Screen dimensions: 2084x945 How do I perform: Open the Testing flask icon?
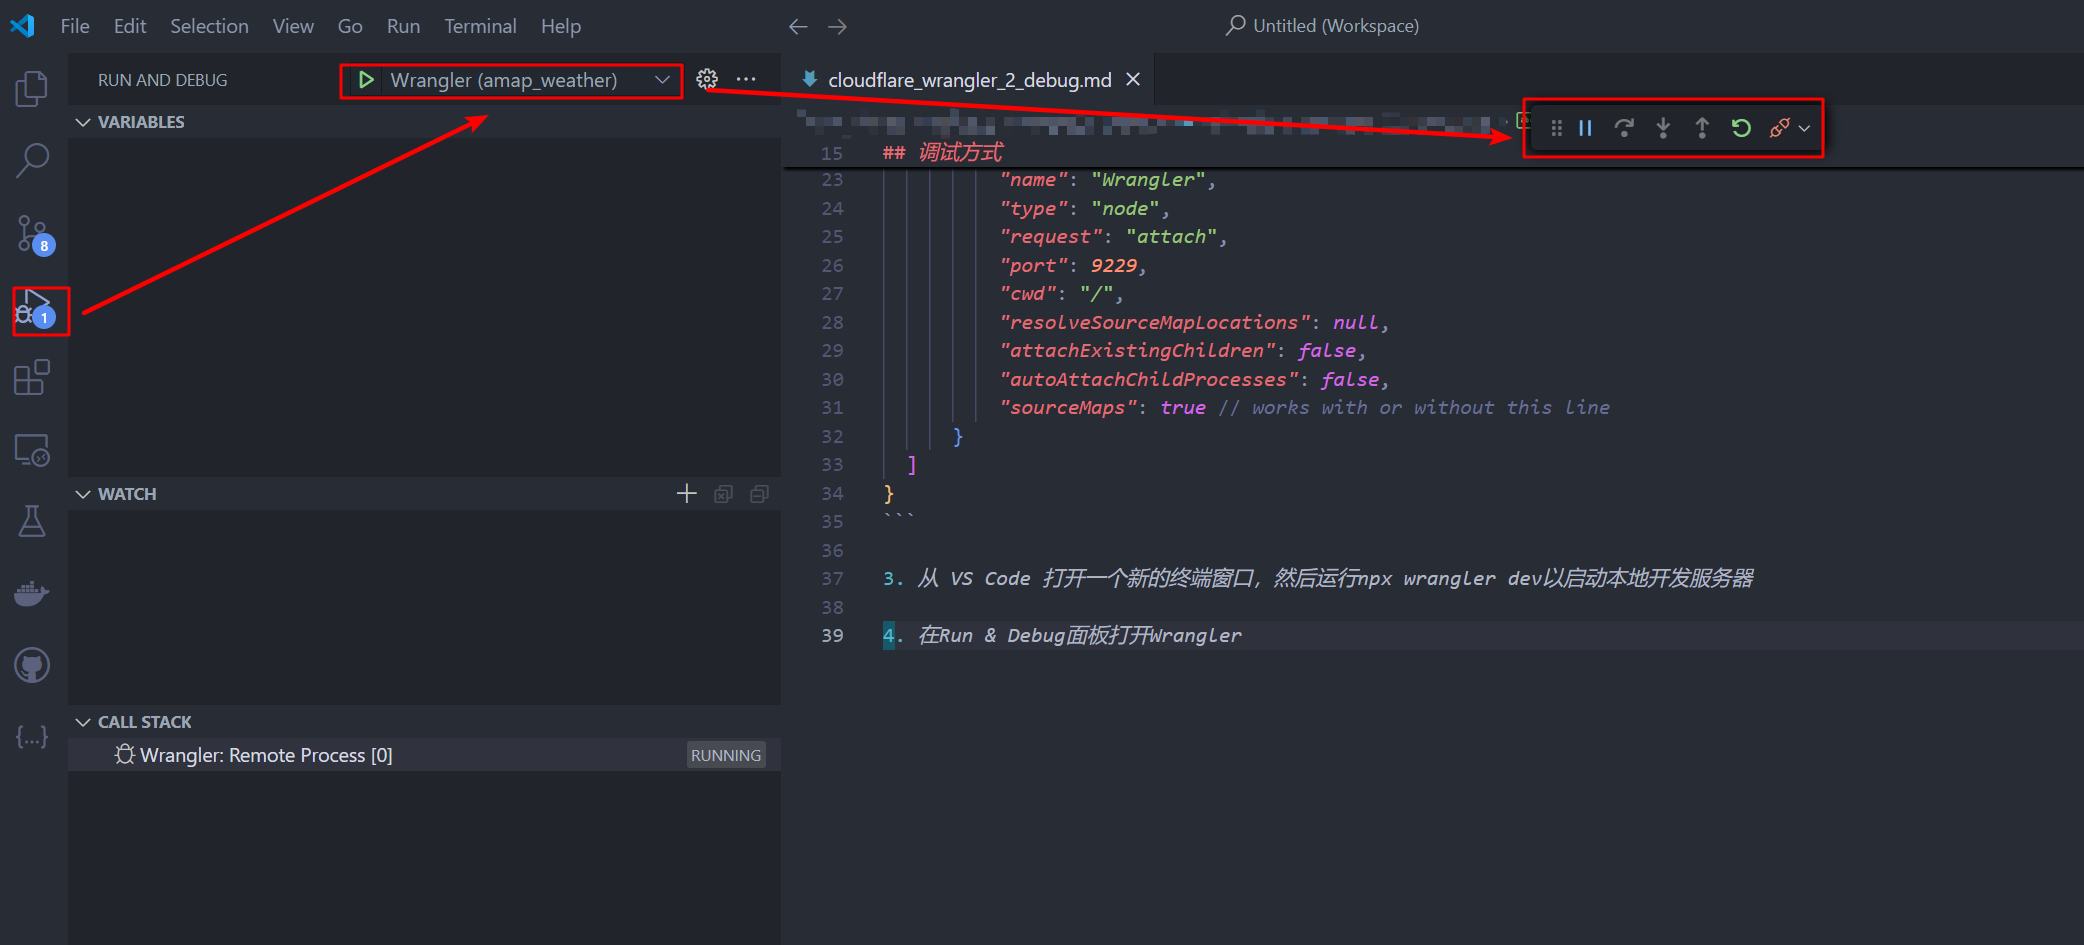32,521
